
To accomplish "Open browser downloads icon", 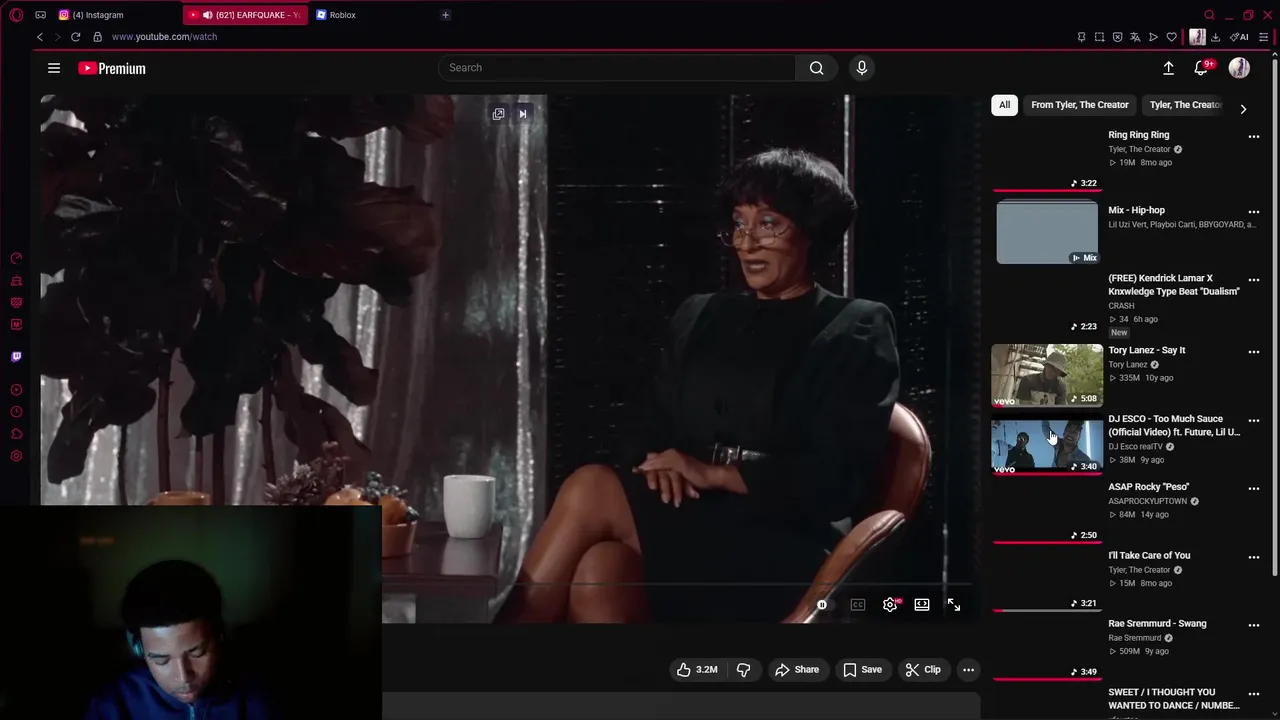I will (x=1215, y=37).
